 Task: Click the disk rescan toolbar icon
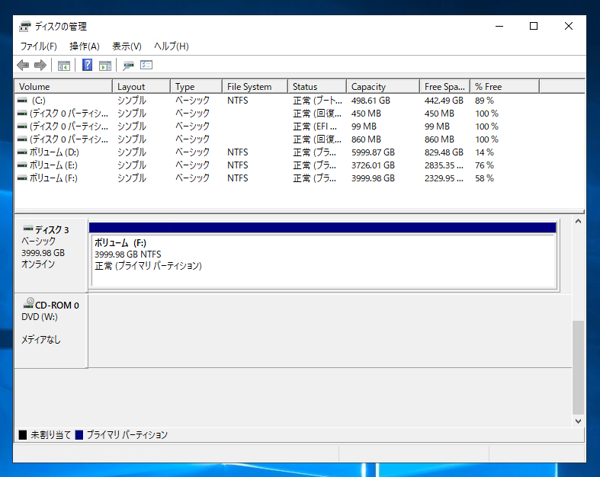[x=128, y=66]
